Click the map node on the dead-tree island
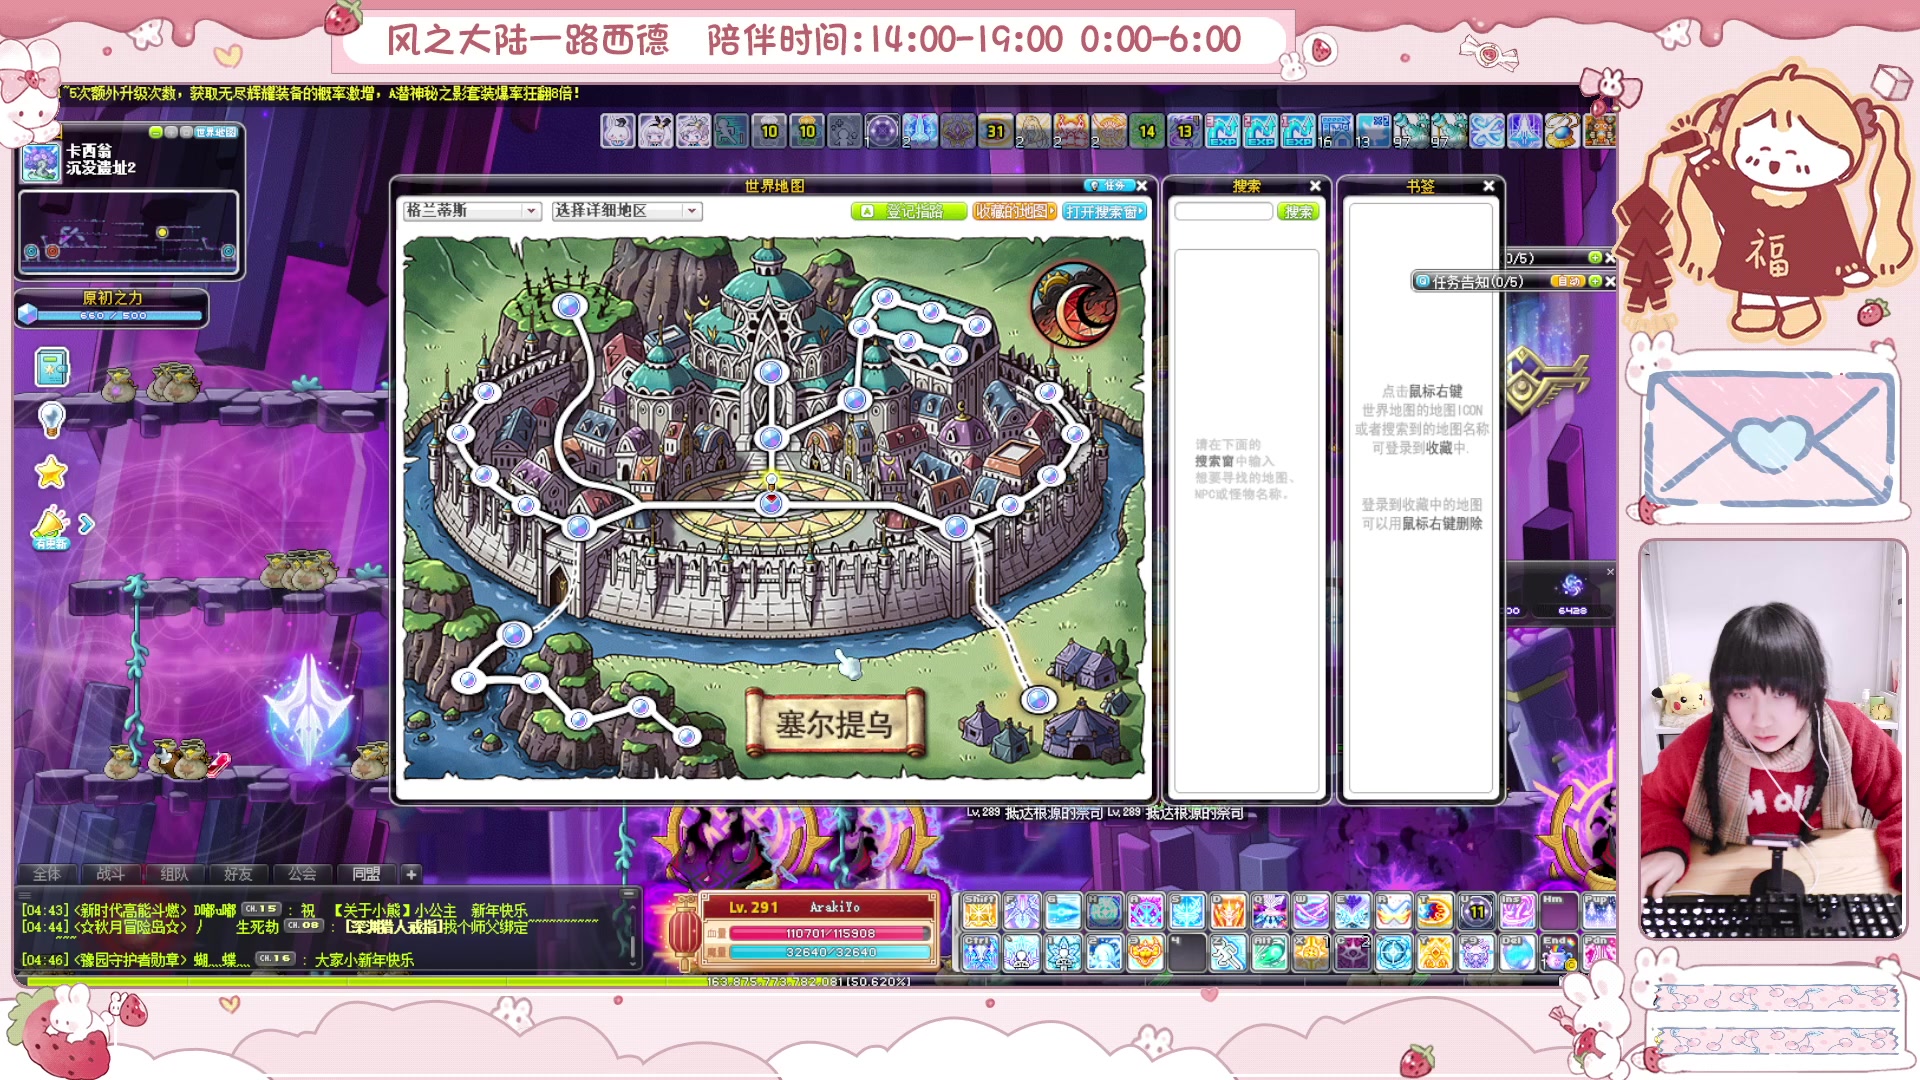1920x1080 pixels. point(569,306)
